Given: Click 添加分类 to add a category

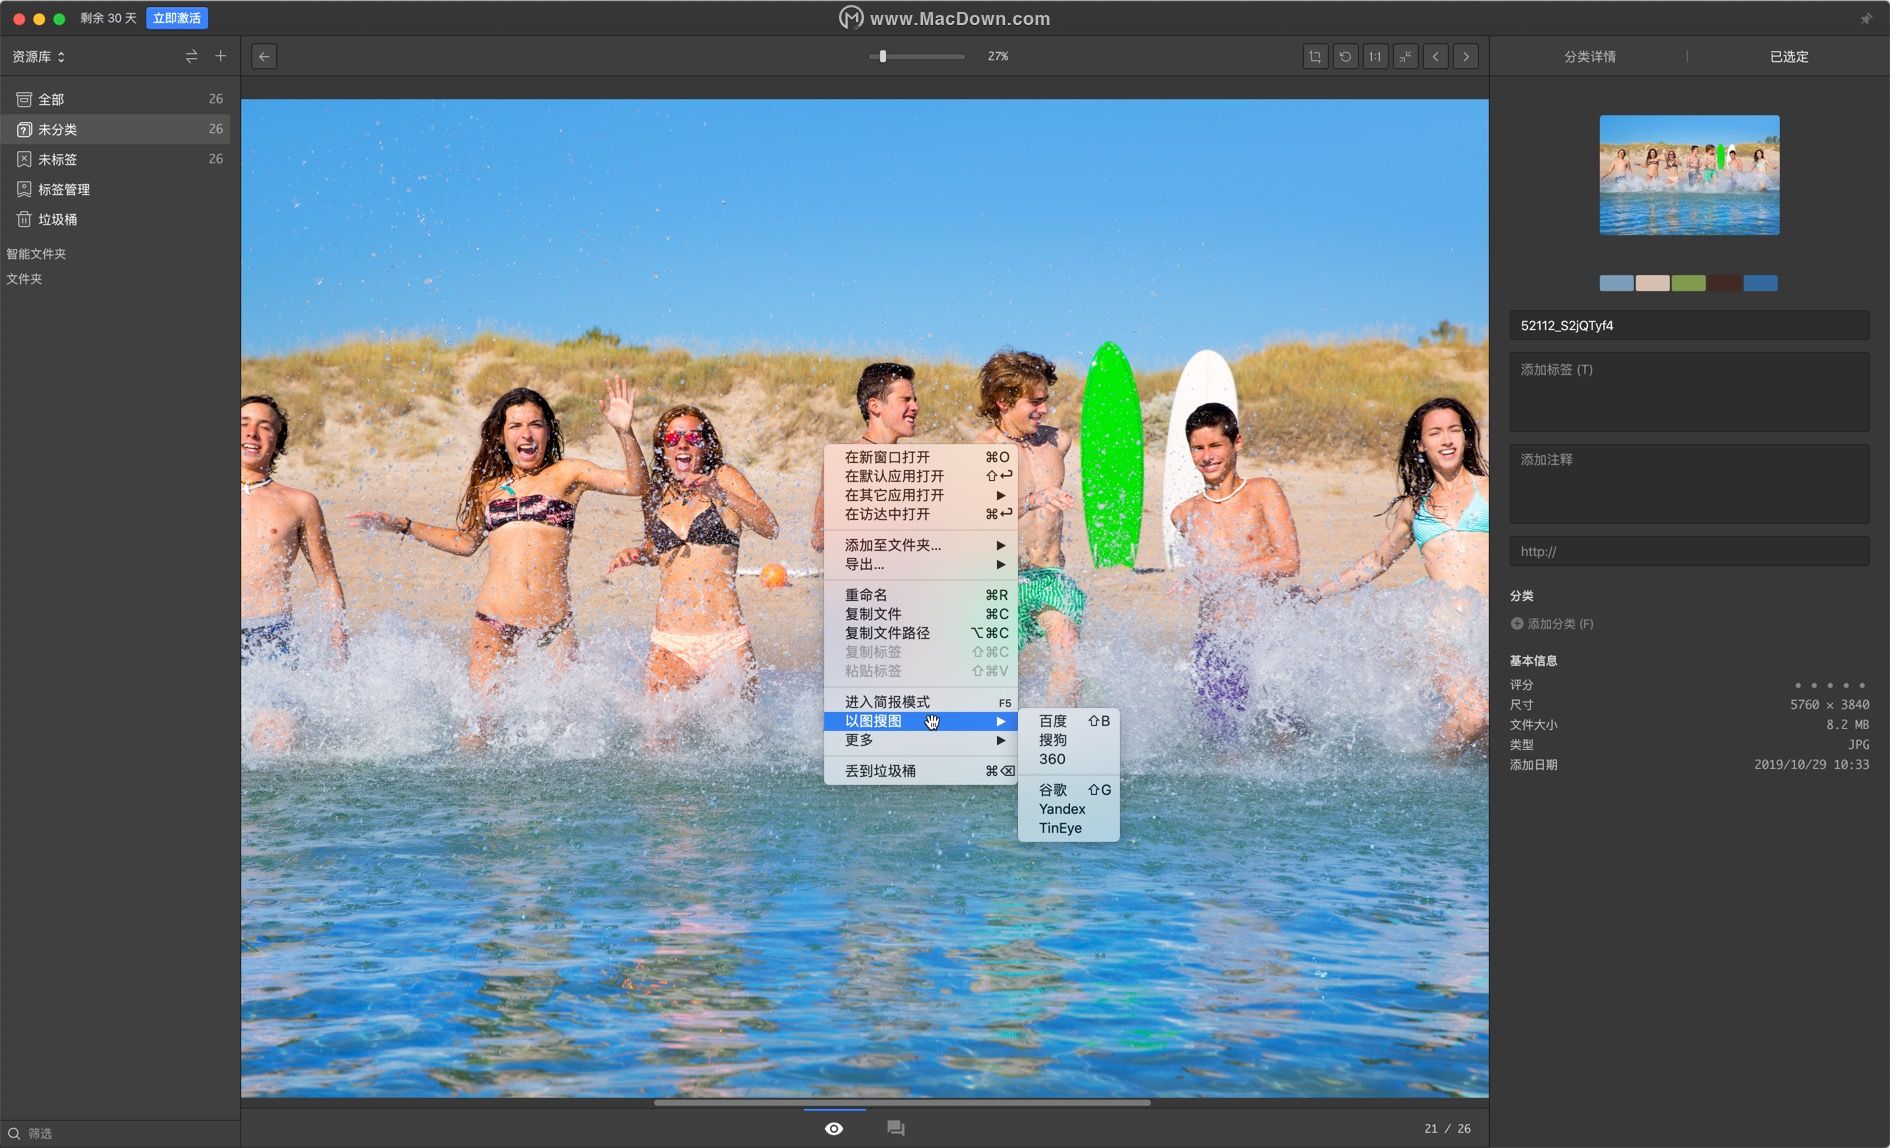Looking at the screenshot, I should coord(1552,624).
